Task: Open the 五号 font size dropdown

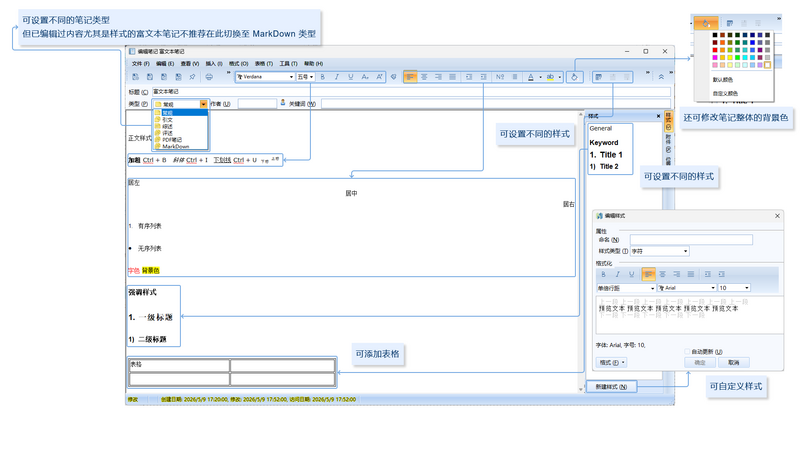Action: point(311,77)
